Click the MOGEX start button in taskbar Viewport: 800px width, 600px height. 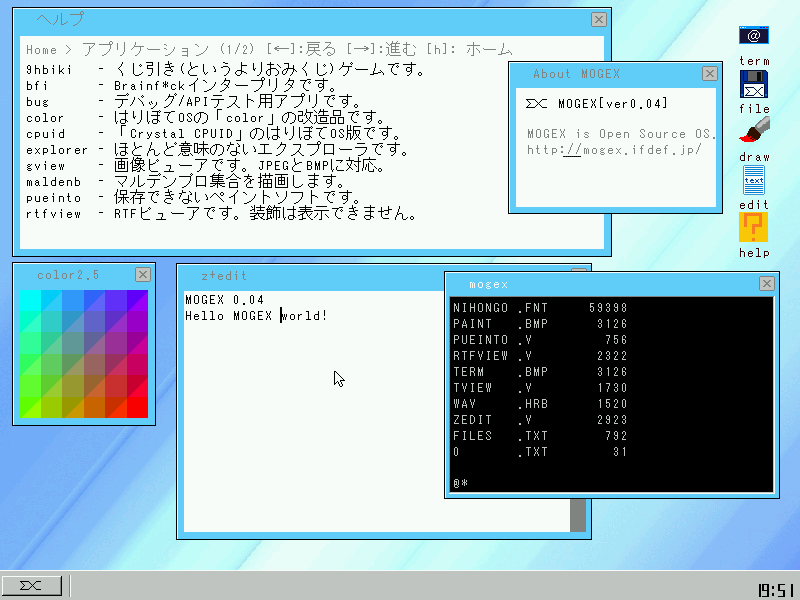[32, 586]
